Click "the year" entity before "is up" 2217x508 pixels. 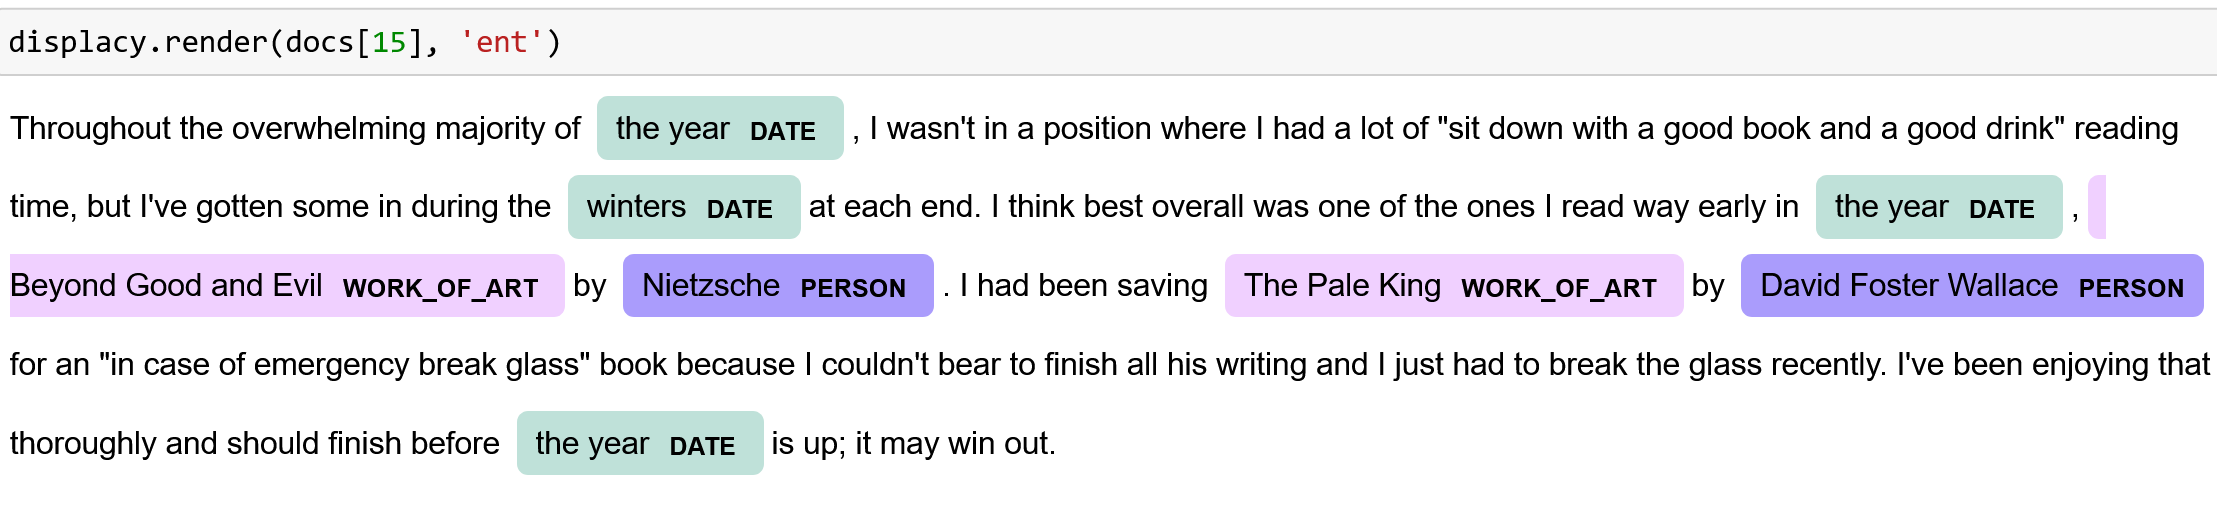point(592,444)
